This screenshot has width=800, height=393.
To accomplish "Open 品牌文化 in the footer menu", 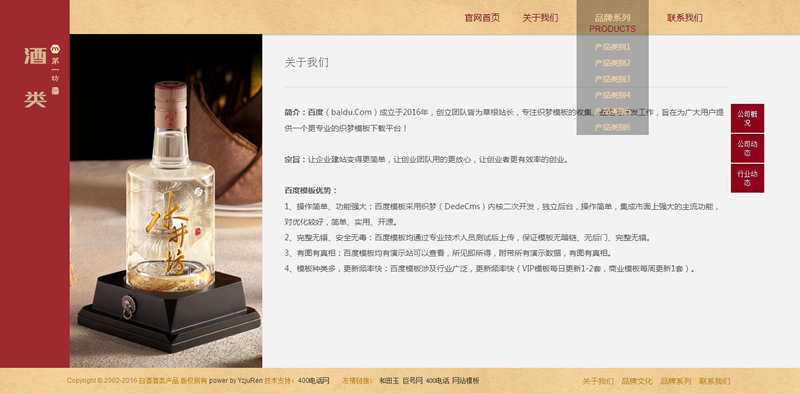I will pyautogui.click(x=637, y=381).
